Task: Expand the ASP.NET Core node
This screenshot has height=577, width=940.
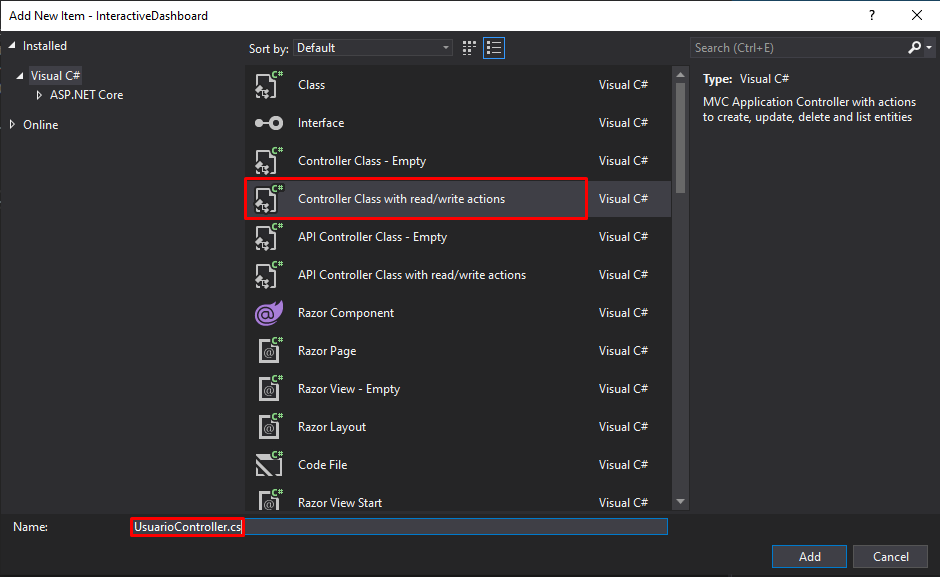Action: click(x=39, y=95)
